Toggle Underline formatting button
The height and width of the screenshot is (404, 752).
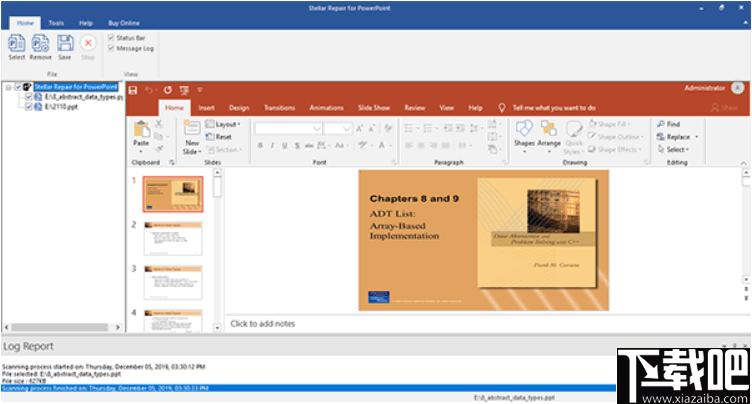point(284,145)
